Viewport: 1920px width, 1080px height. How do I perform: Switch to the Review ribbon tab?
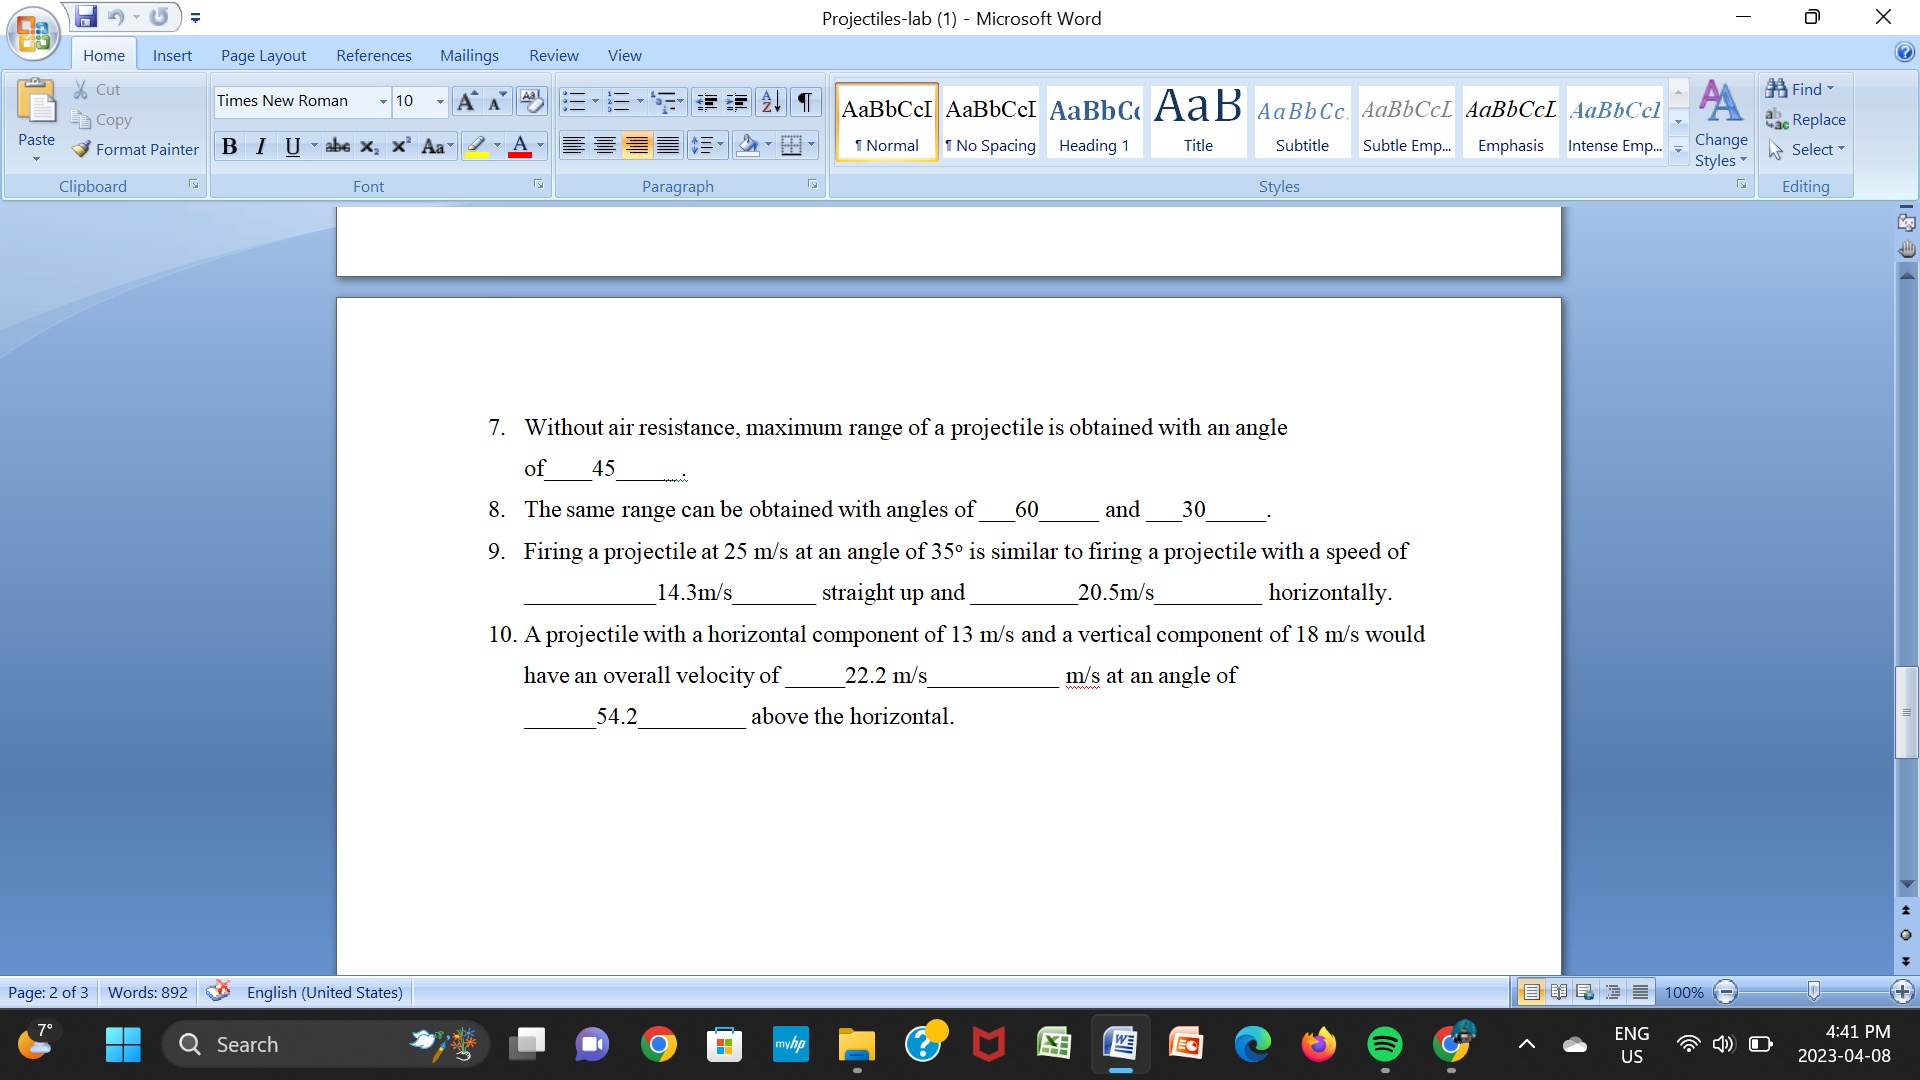coord(552,55)
